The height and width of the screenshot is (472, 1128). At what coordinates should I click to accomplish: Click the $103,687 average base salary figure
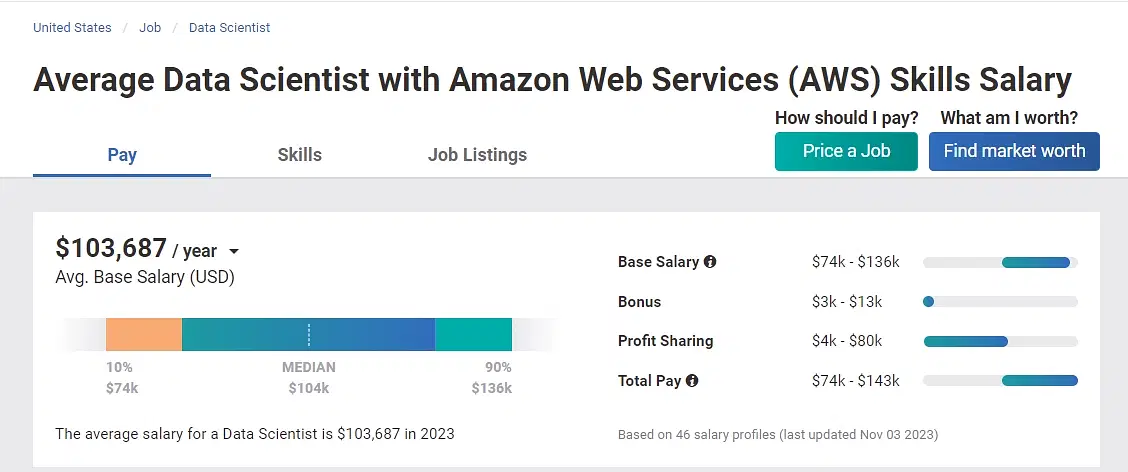pos(111,248)
